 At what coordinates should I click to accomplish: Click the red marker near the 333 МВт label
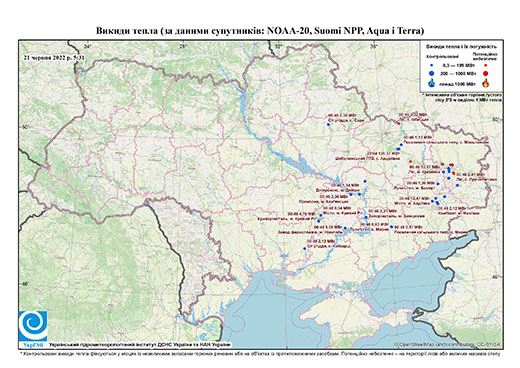coord(399,123)
